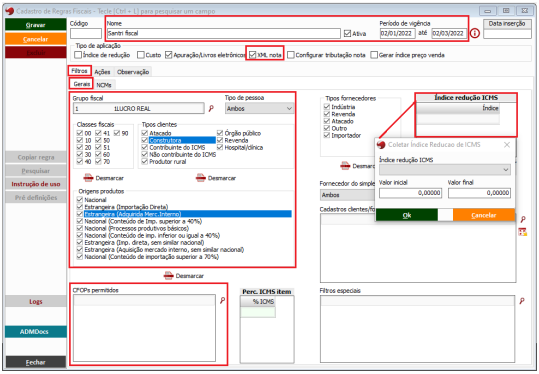Select the Gerais sub-tab
The width and height of the screenshot is (539, 374).
tap(81, 84)
